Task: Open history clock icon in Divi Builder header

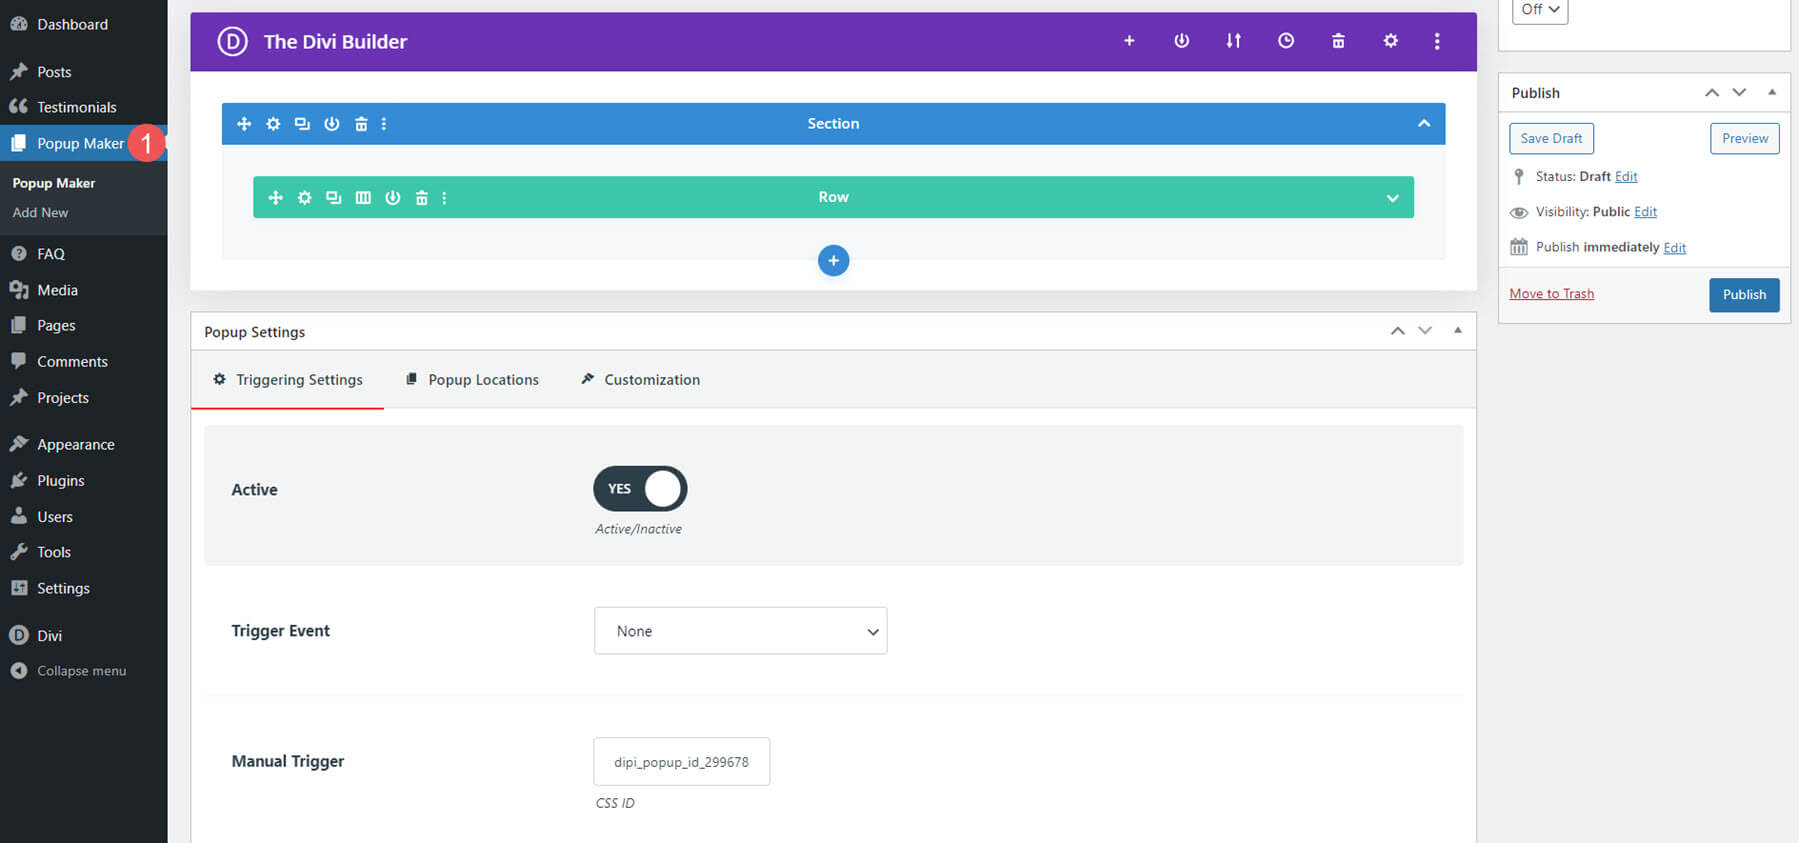Action: point(1286,41)
